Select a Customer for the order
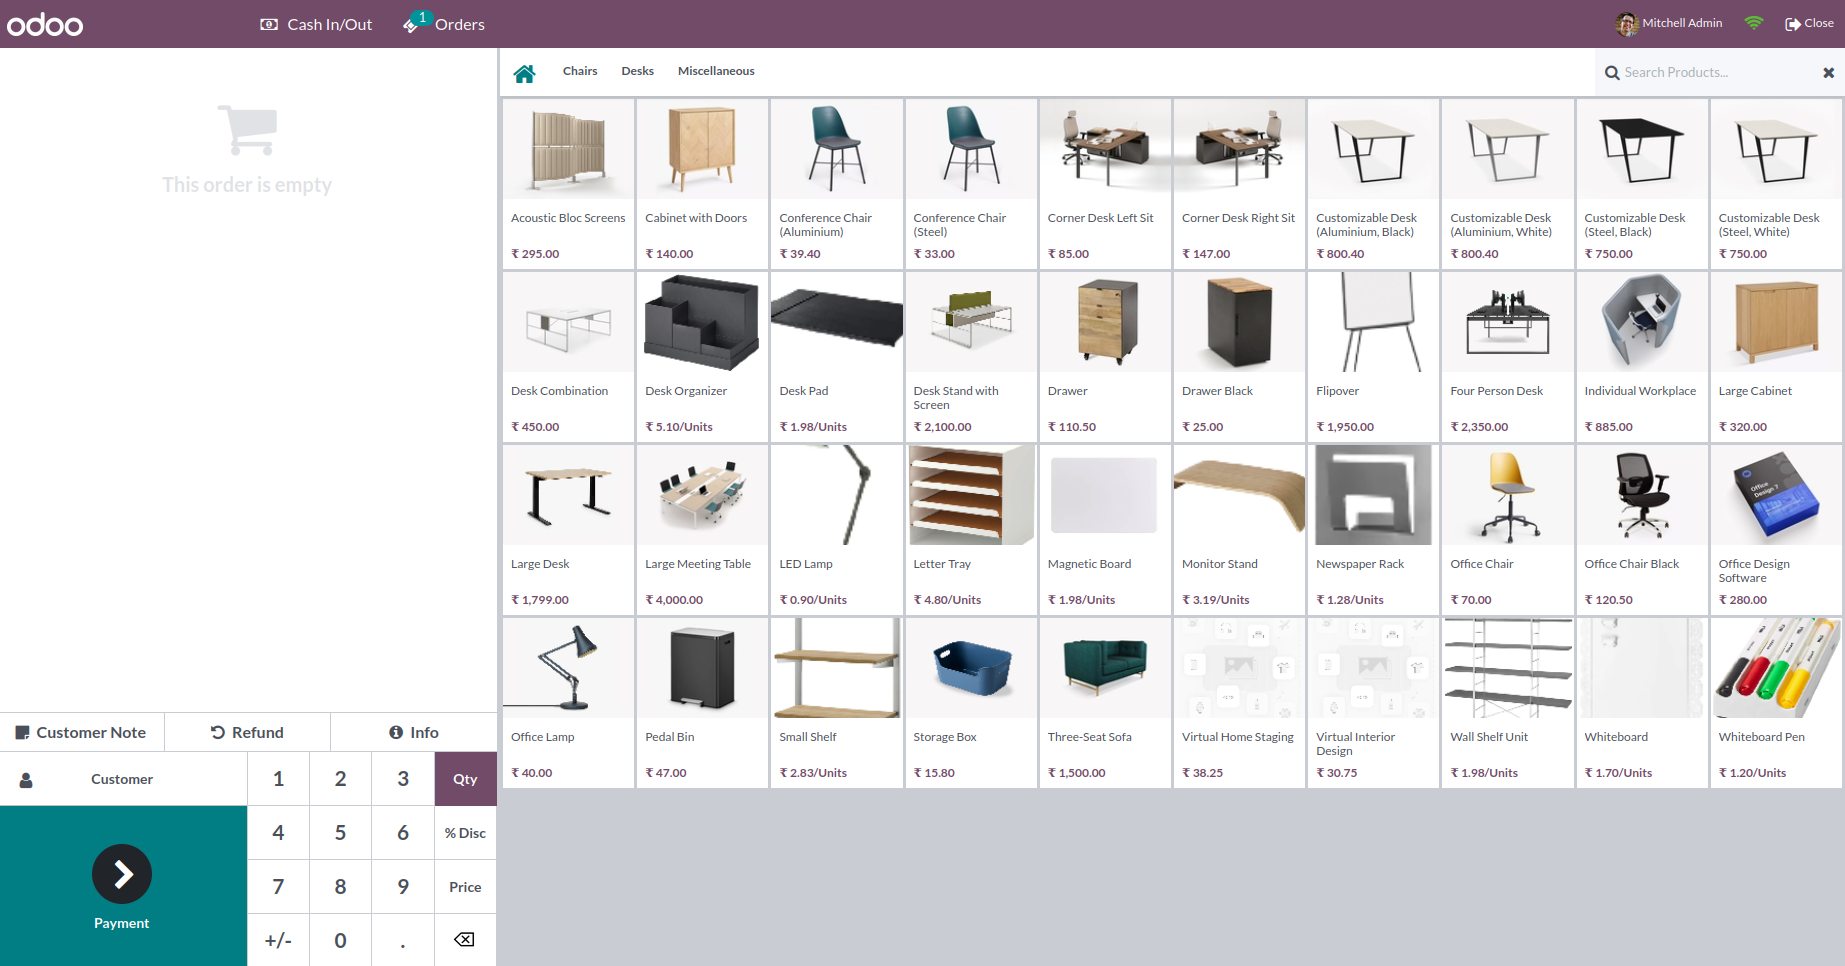This screenshot has height=966, width=1845. [x=123, y=779]
